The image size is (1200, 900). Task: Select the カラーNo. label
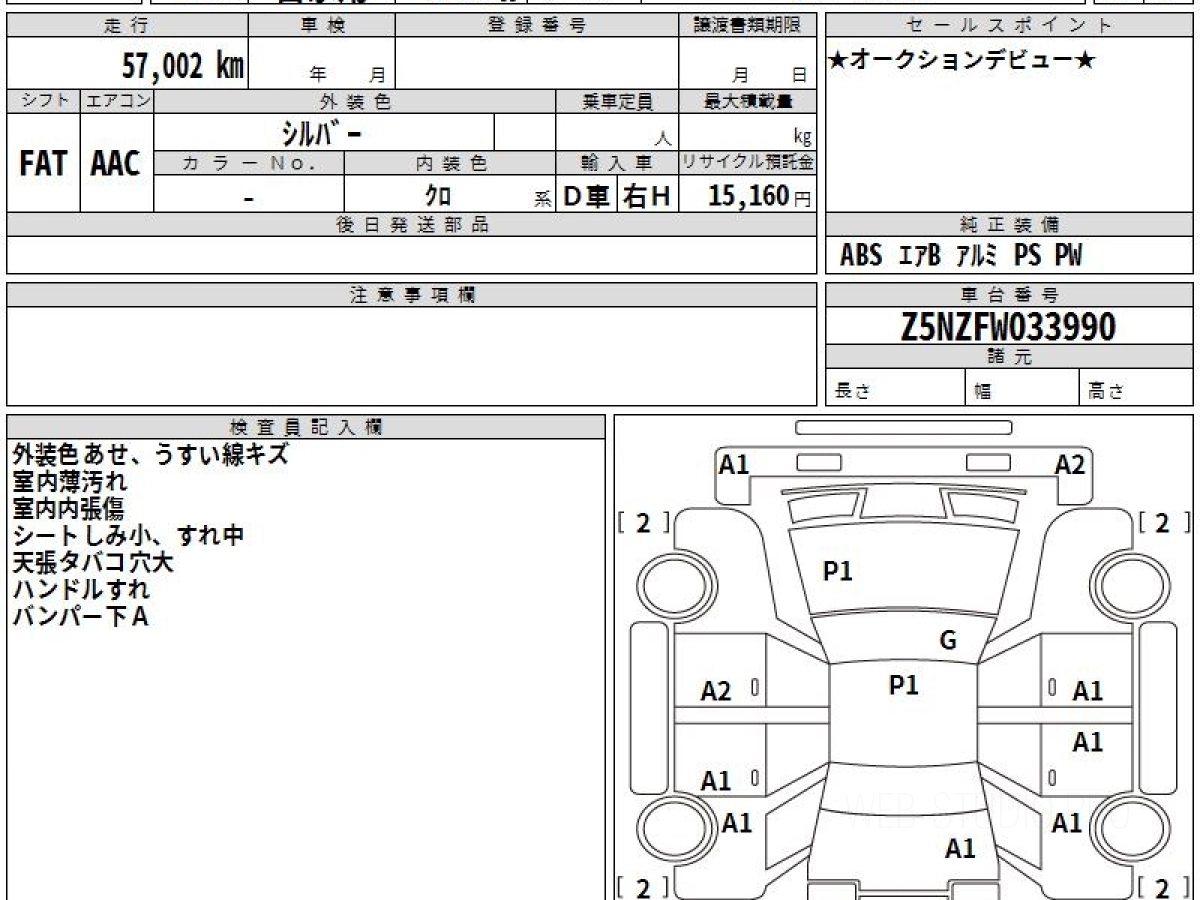[249, 164]
